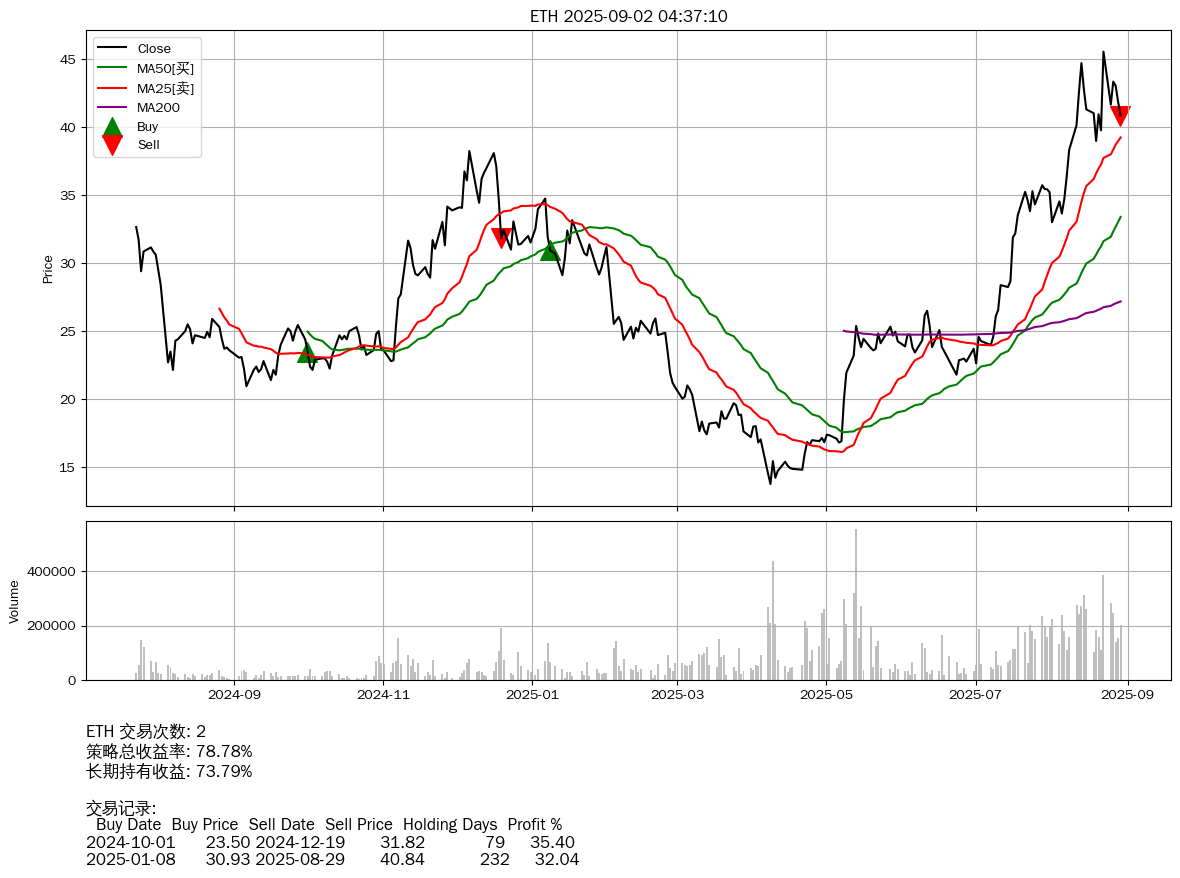This screenshot has width=1180, height=878.
Task: Click the black Close line sample in the legend
Action: pos(112,49)
